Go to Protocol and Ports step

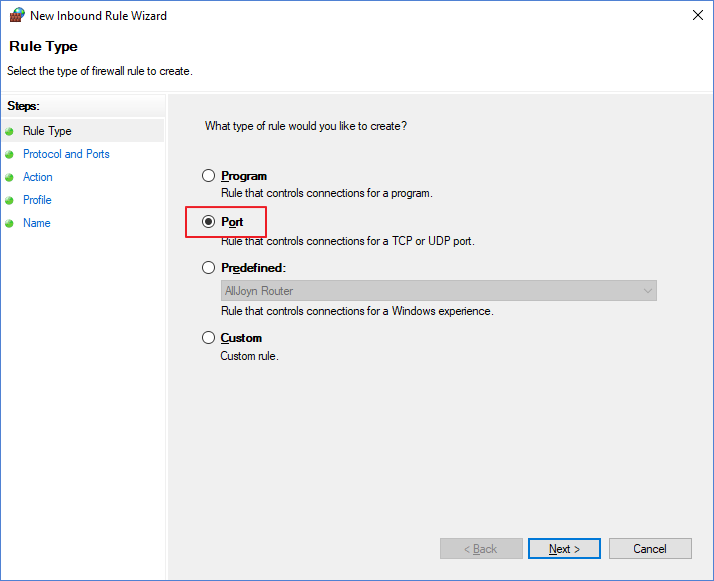click(x=66, y=154)
